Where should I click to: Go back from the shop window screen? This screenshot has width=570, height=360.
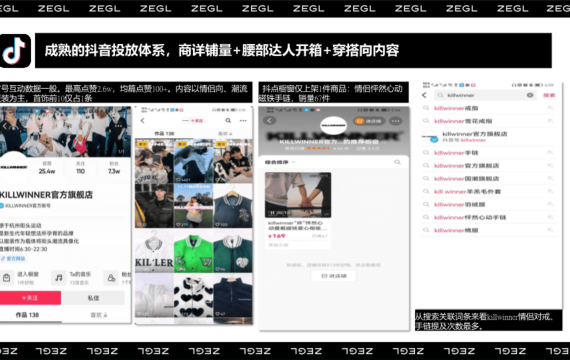click(x=269, y=121)
